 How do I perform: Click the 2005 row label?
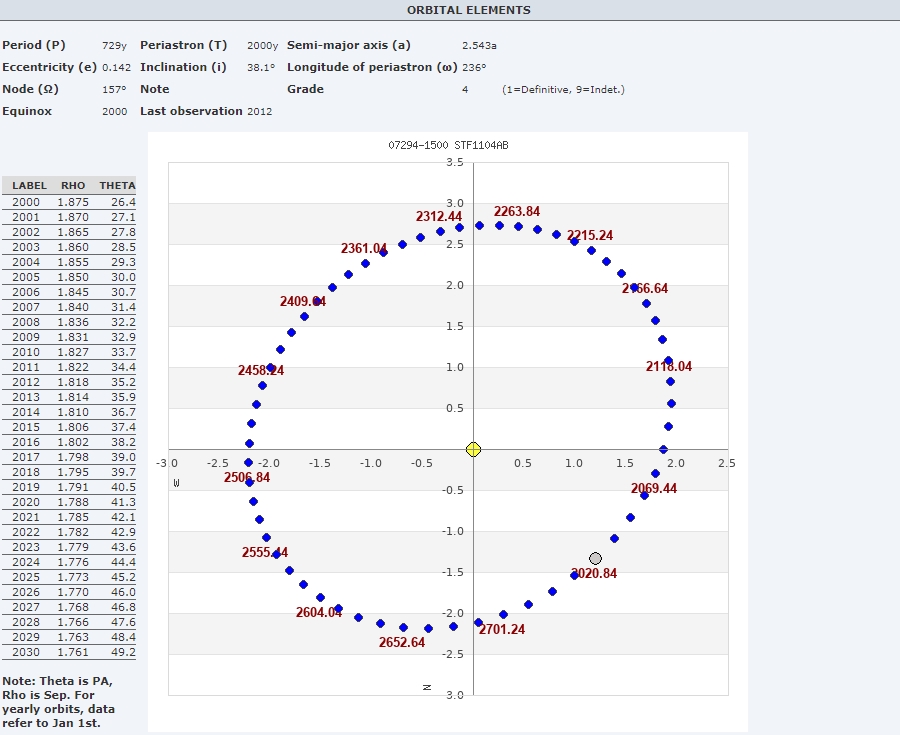pyautogui.click(x=26, y=277)
